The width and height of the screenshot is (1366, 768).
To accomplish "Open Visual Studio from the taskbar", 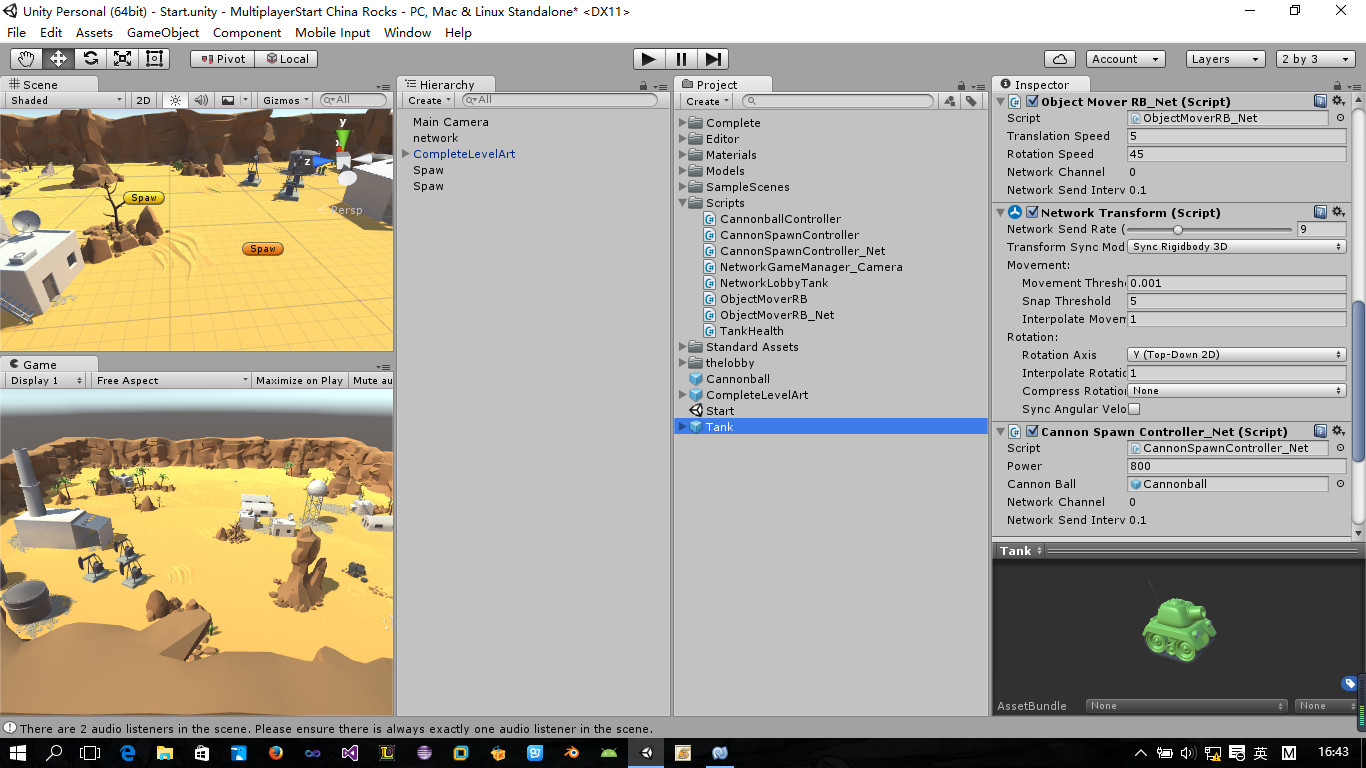I will coord(350,753).
